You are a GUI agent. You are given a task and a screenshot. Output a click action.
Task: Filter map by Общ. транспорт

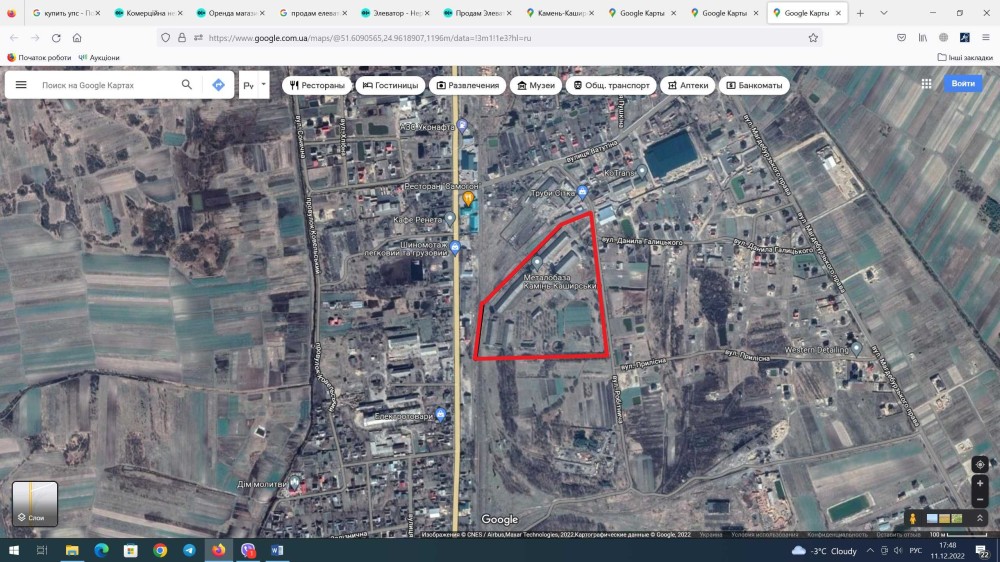click(611, 85)
